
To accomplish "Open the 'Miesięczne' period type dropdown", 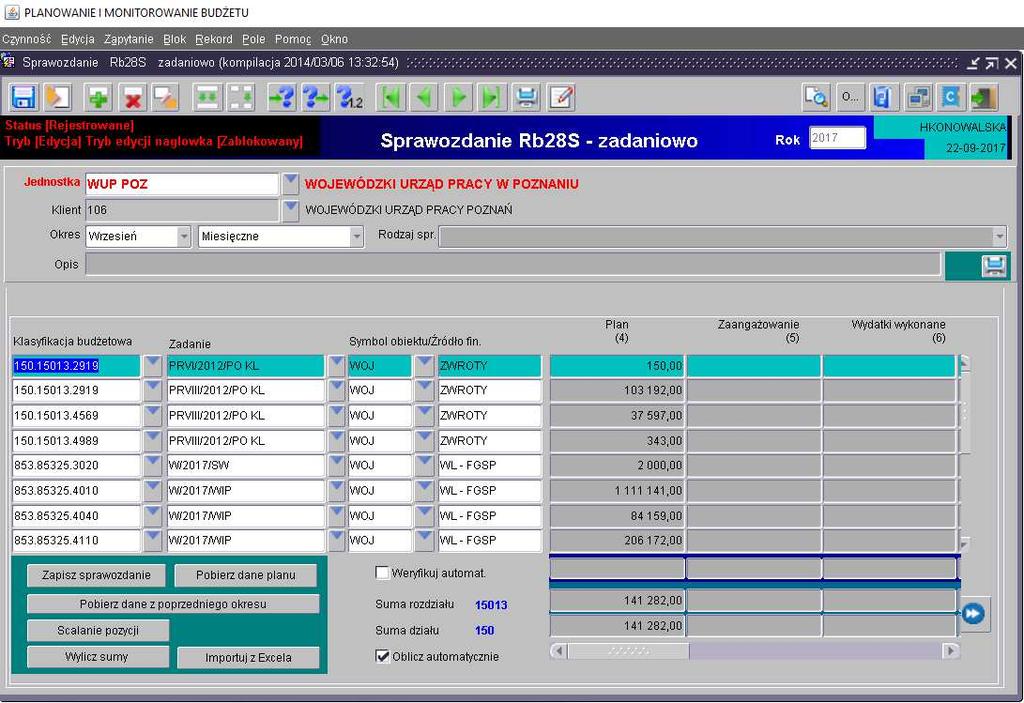I will [x=357, y=236].
